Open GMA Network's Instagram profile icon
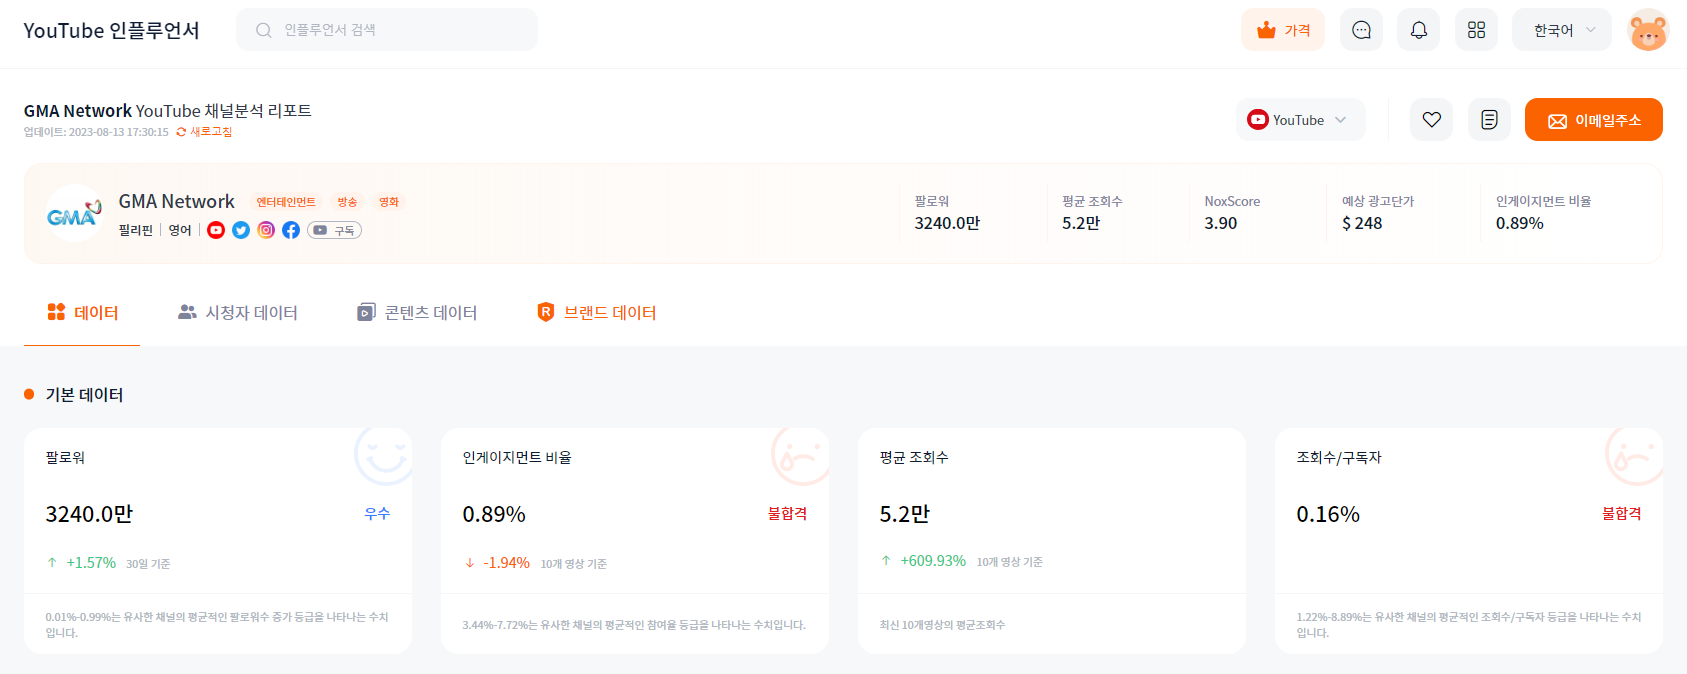The width and height of the screenshot is (1687, 674). (266, 230)
